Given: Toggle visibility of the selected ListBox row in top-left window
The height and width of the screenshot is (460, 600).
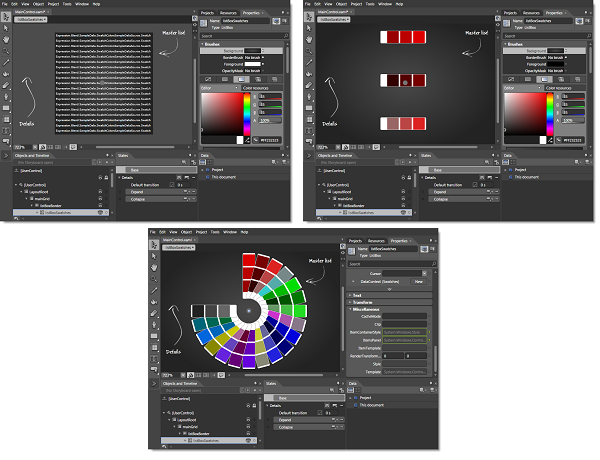Looking at the screenshot, I should (100, 212).
